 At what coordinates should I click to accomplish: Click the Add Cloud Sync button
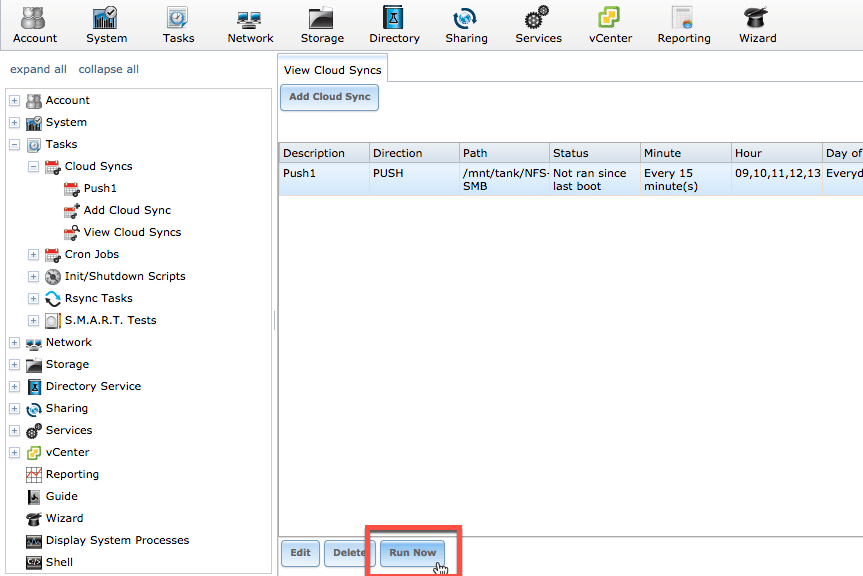coord(330,97)
